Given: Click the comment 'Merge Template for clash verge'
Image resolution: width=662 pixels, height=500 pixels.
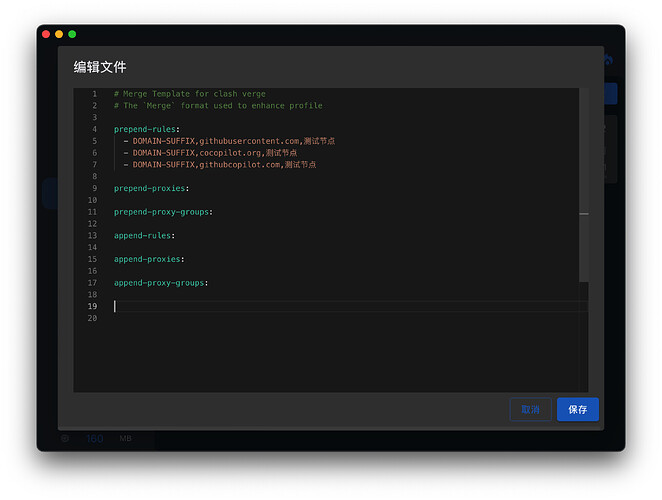Looking at the screenshot, I should [190, 94].
